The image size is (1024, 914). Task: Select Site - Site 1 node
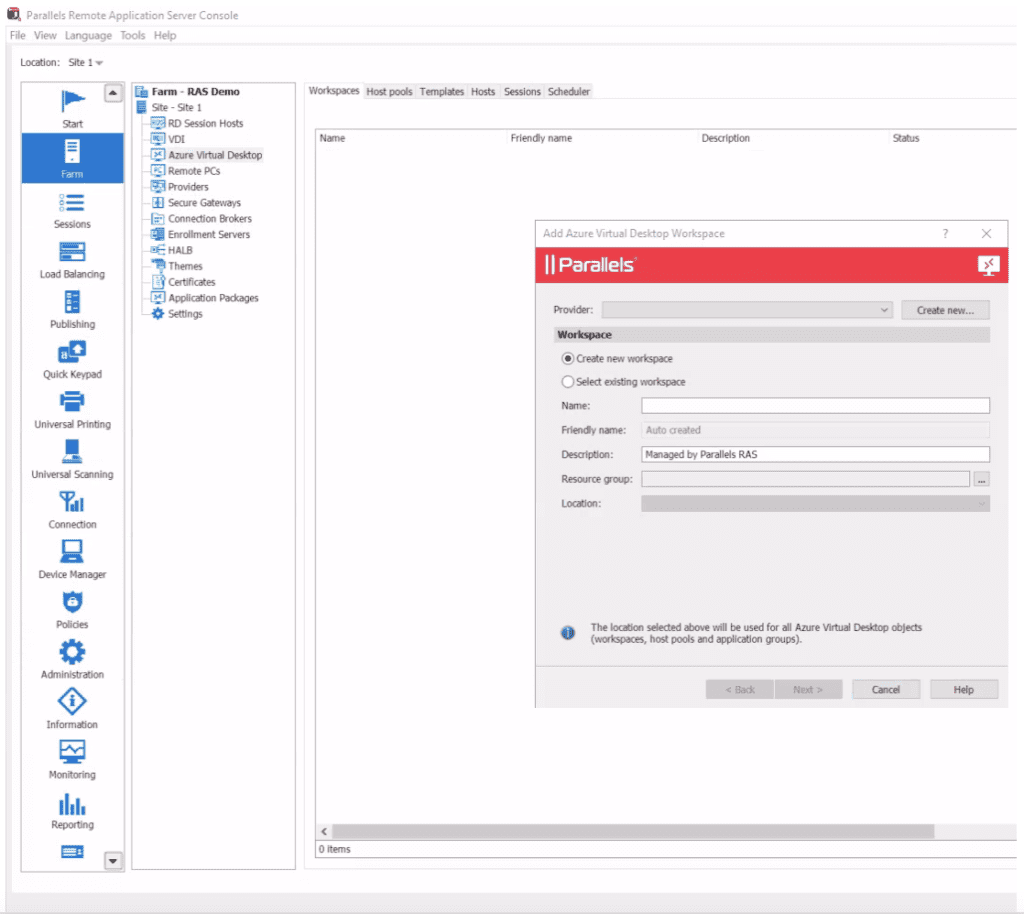pyautogui.click(x=176, y=108)
